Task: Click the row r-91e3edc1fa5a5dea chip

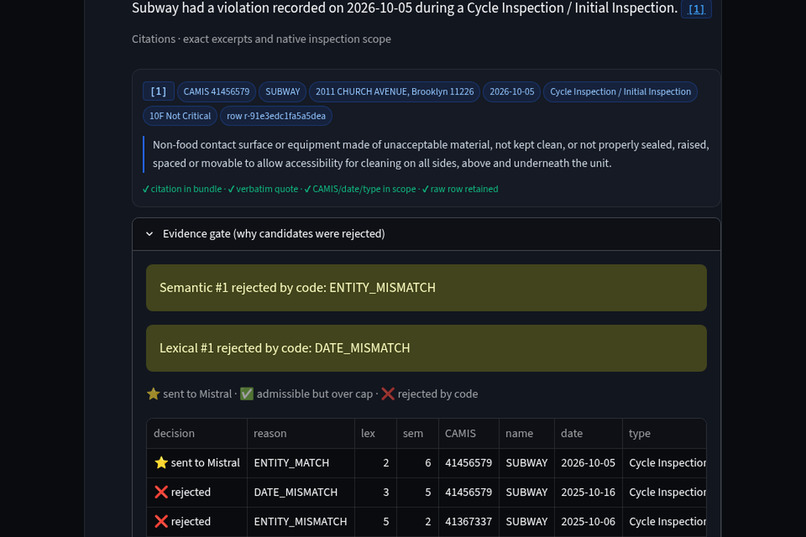Action: pyautogui.click(x=276, y=116)
